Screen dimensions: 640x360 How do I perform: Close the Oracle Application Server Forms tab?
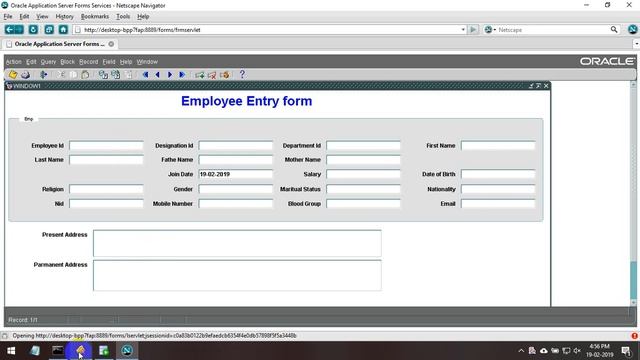tap(111, 44)
